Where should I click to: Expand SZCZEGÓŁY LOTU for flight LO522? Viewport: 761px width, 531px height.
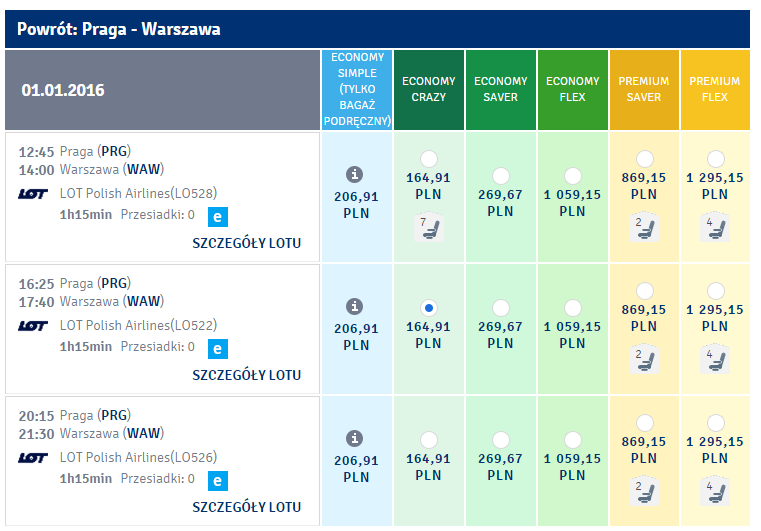coord(247,375)
